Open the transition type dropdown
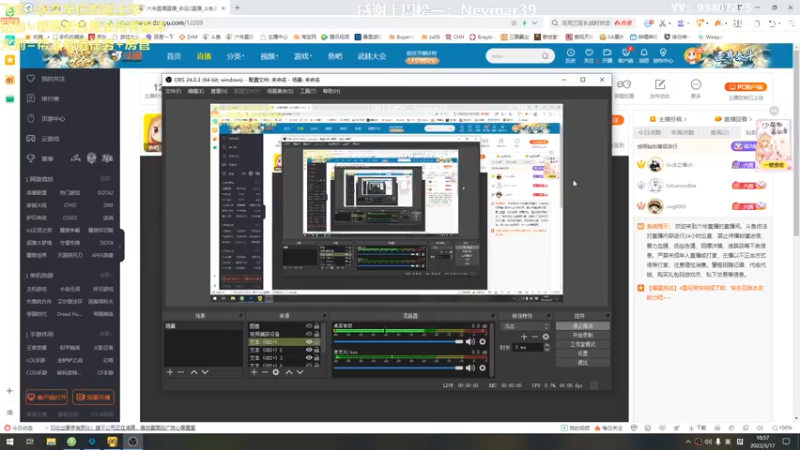The height and width of the screenshot is (450, 800). pos(526,327)
